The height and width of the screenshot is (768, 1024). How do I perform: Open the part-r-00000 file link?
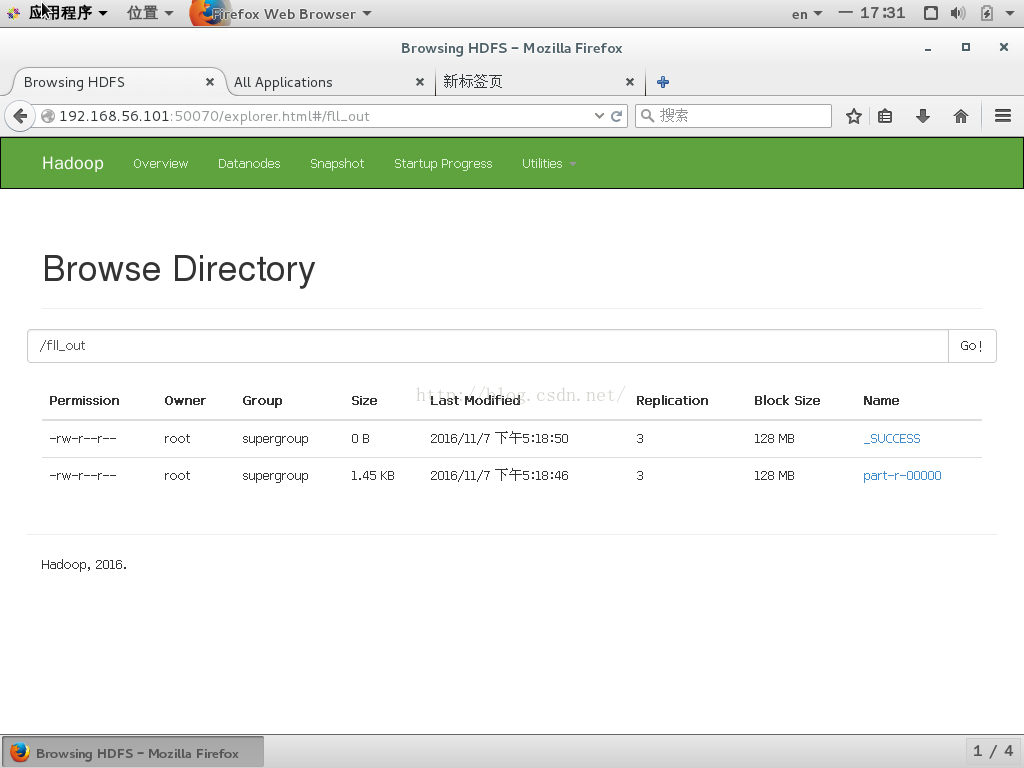pos(902,475)
